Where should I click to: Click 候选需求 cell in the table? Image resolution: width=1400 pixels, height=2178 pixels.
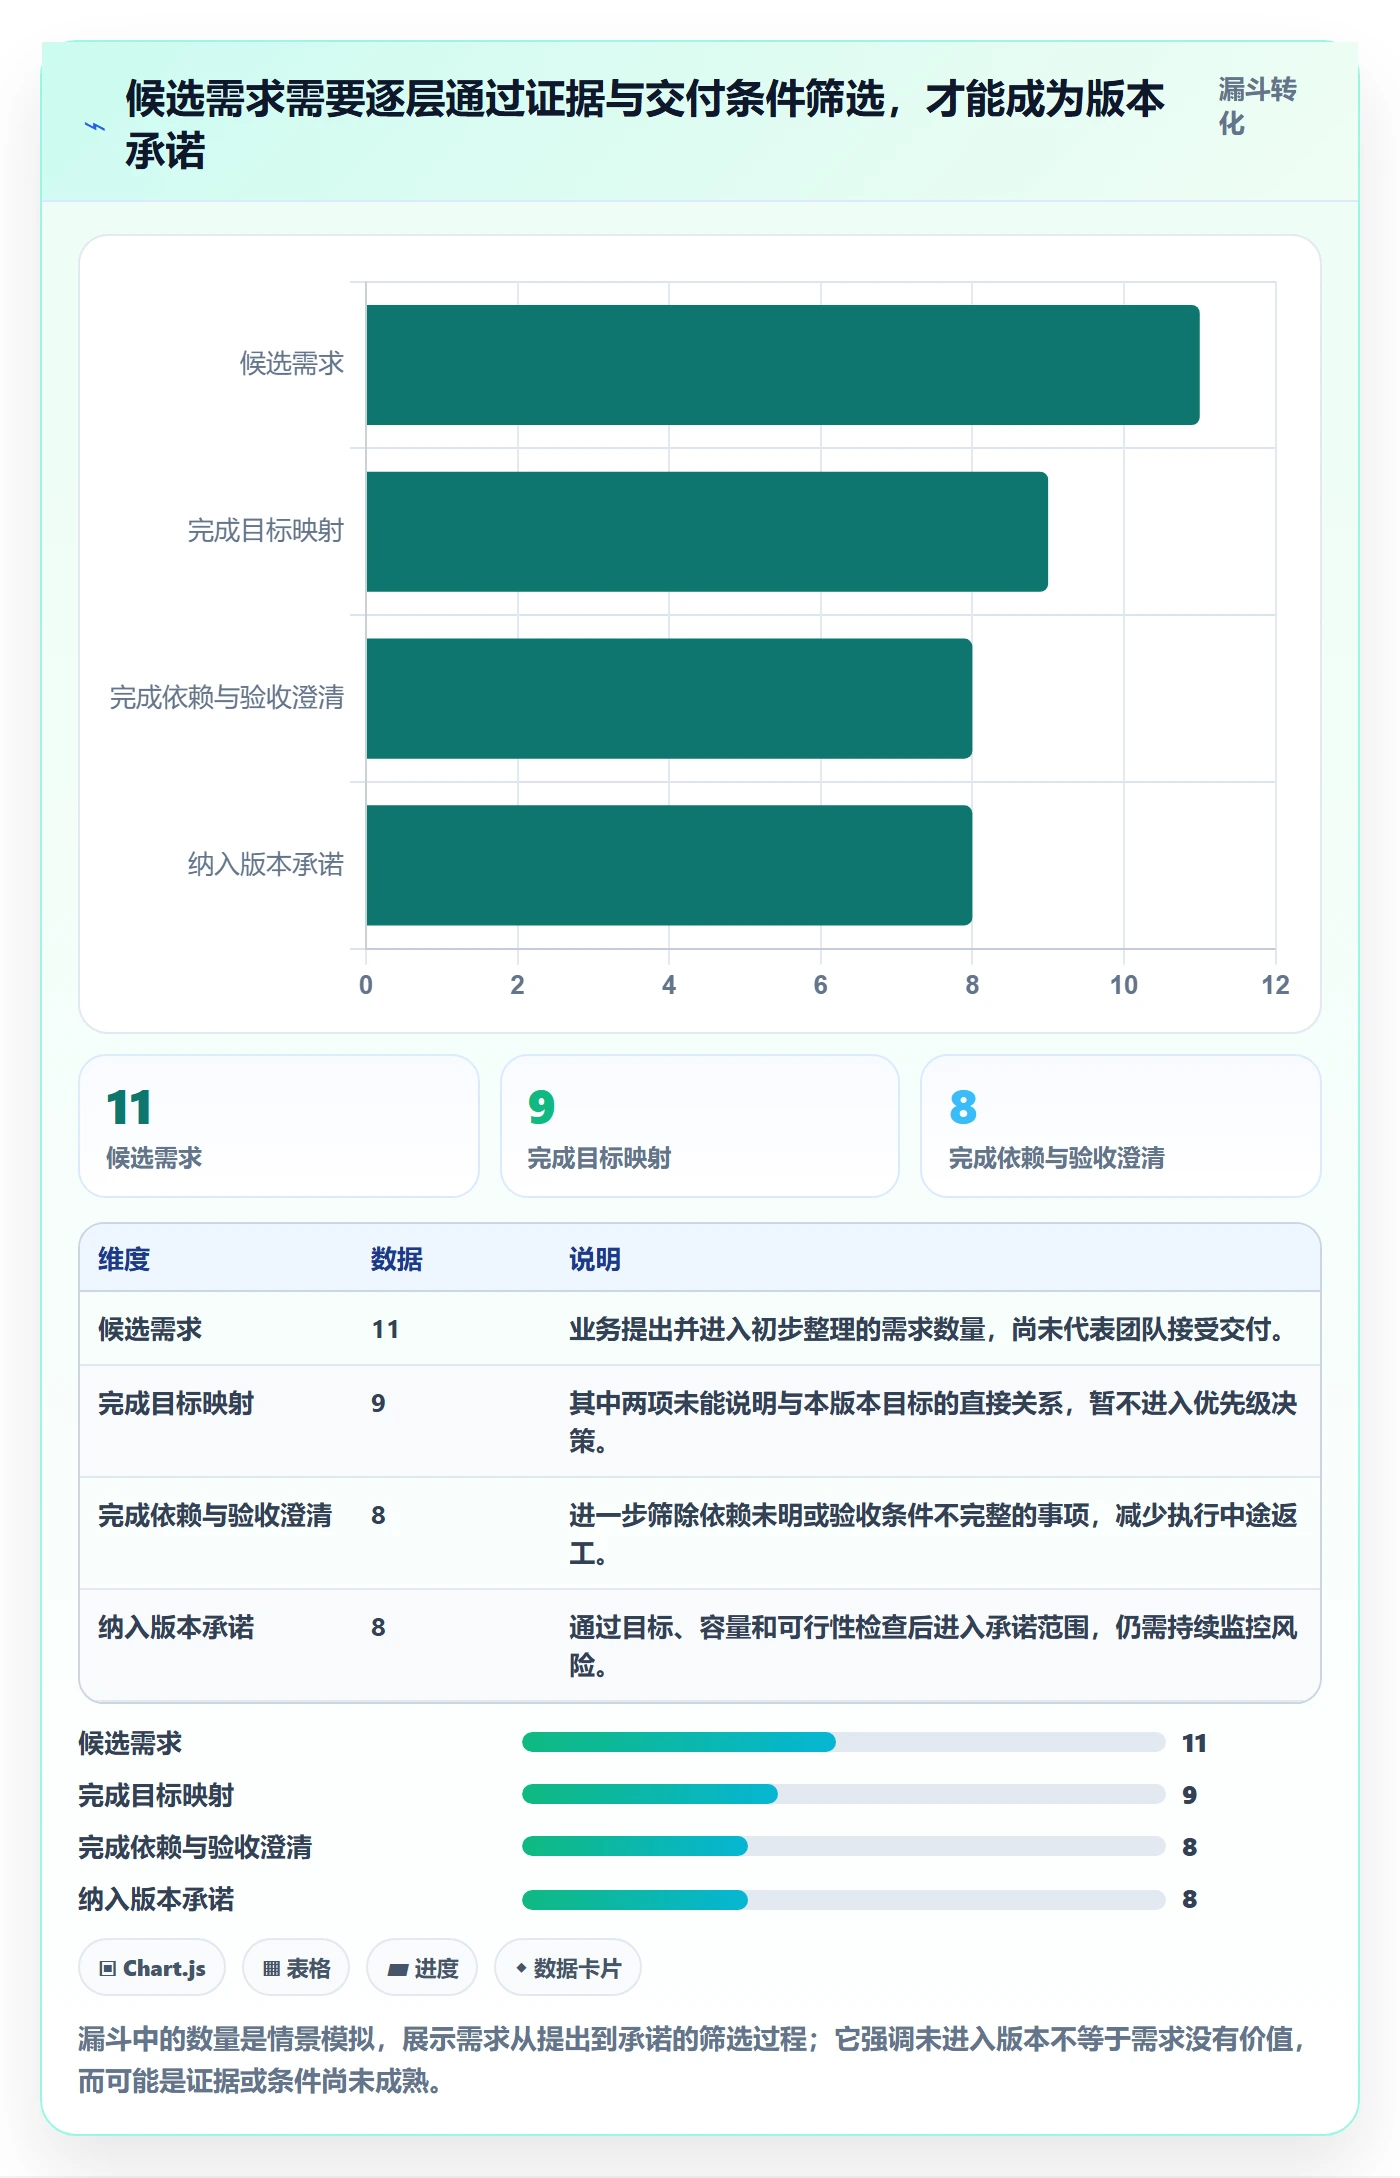pos(150,1329)
